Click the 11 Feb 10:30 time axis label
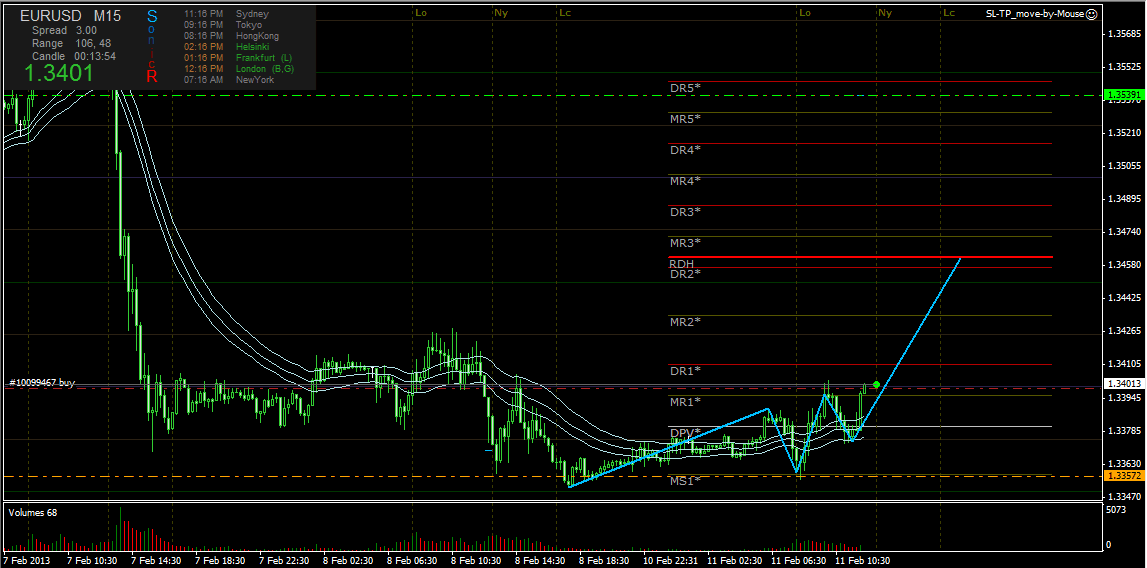Image resolution: width=1147 pixels, height=568 pixels. 863,561
